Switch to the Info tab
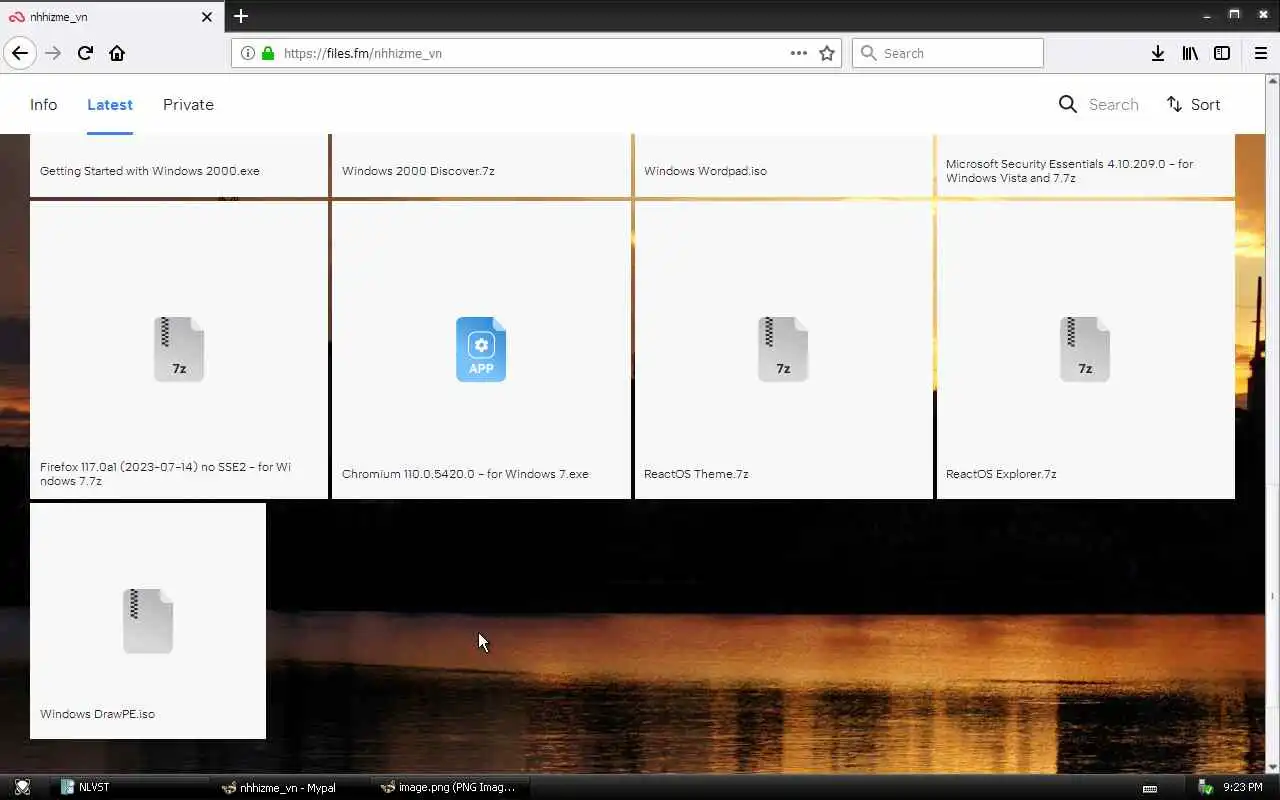This screenshot has width=1280, height=800. 43,104
